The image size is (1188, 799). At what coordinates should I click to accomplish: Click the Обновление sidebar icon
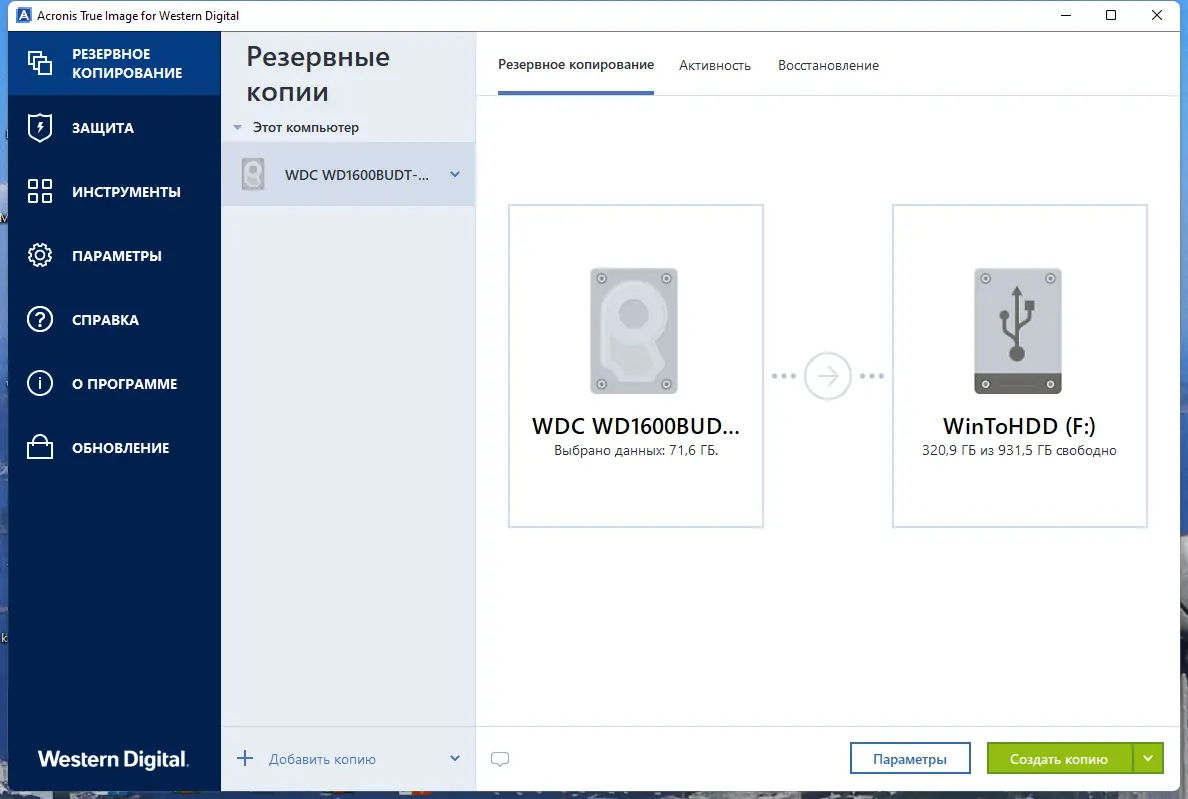coord(40,447)
